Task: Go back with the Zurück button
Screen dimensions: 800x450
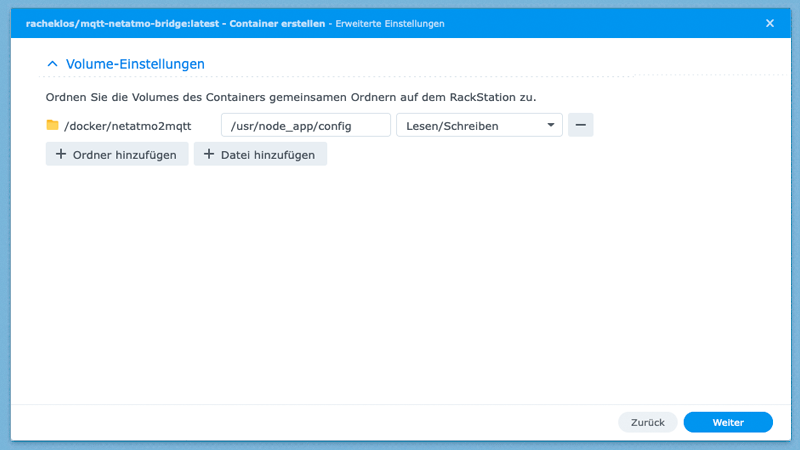Action: [x=648, y=422]
